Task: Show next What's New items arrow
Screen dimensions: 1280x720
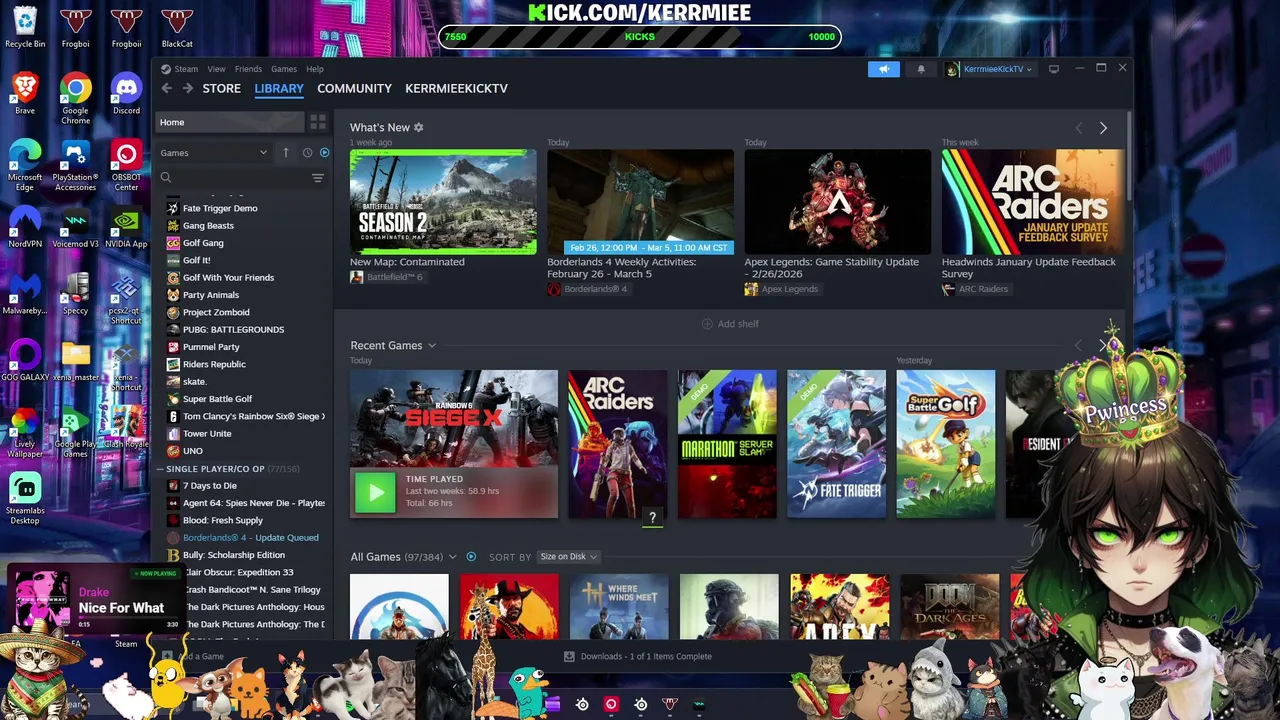Action: [1103, 128]
